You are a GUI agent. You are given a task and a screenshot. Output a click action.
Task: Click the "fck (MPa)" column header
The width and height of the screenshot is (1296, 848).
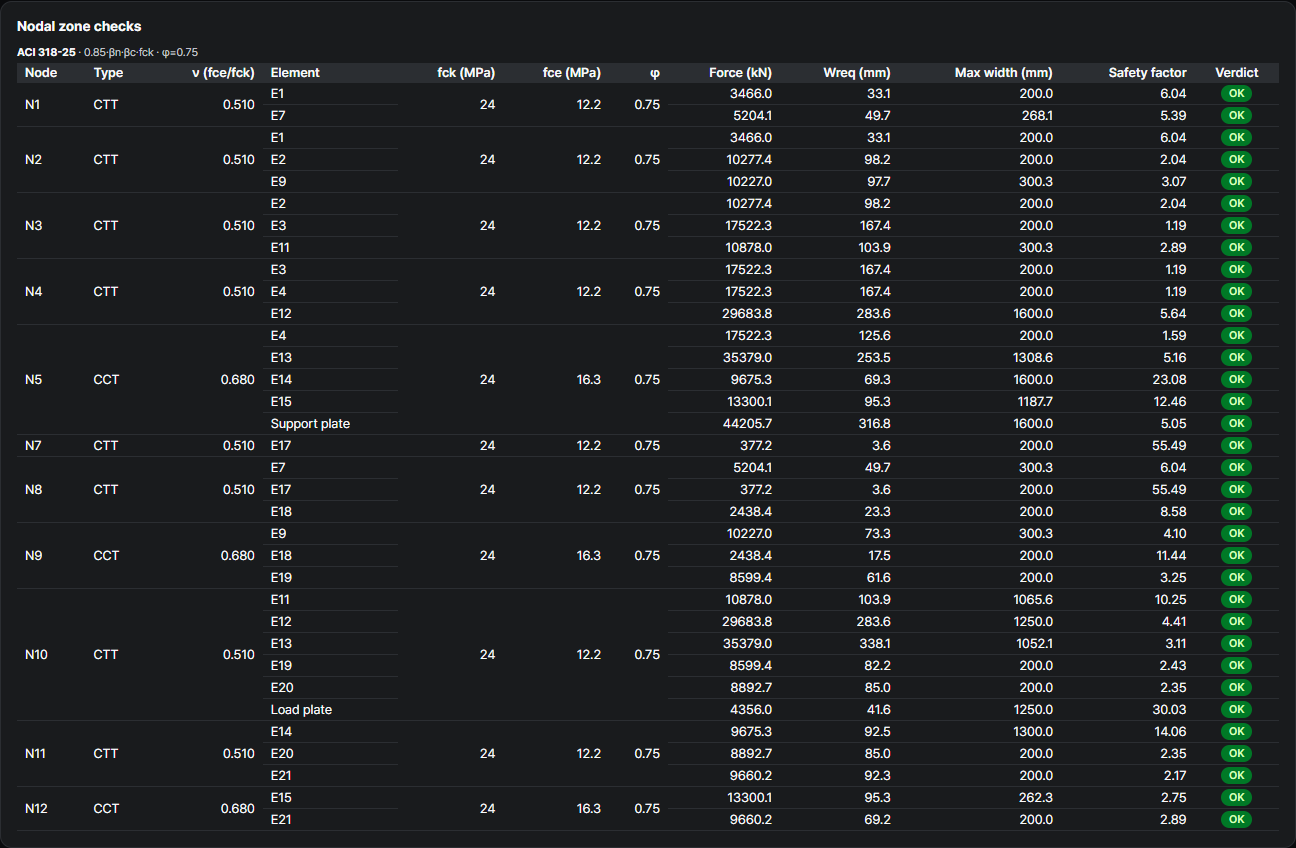click(466, 73)
